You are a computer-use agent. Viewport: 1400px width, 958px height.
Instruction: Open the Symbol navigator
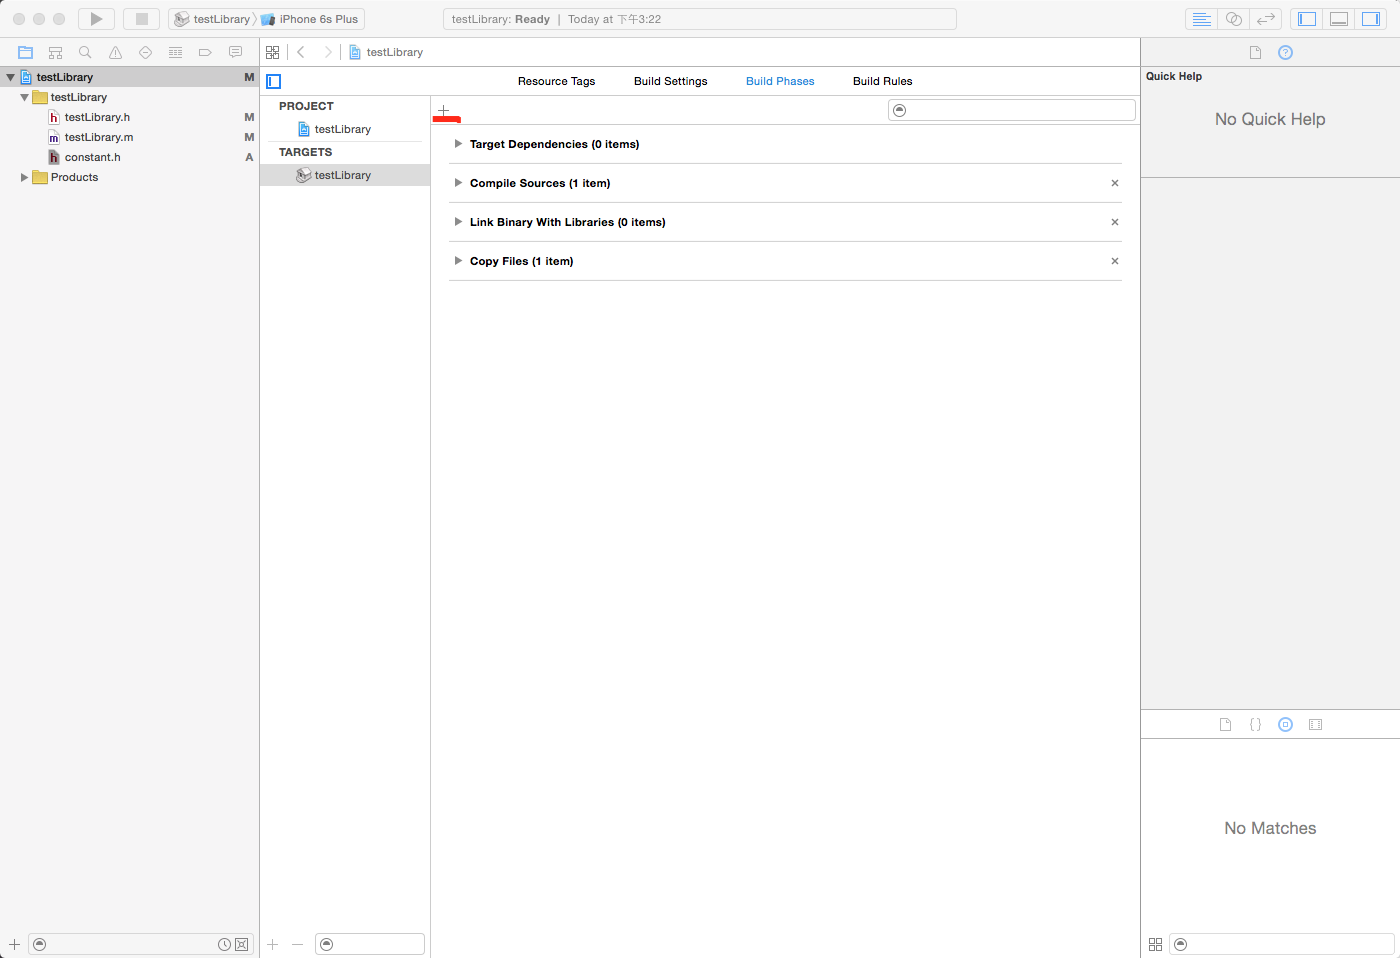click(56, 52)
